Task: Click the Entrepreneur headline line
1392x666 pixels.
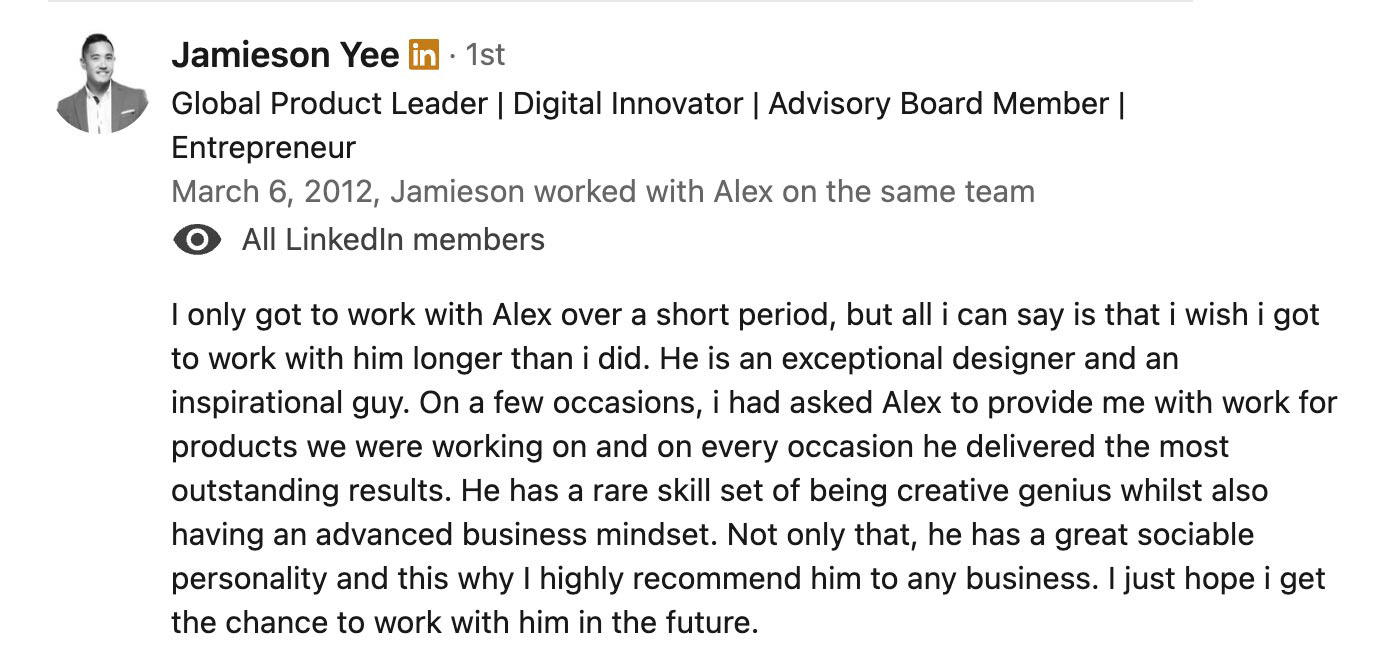Action: pos(263,148)
